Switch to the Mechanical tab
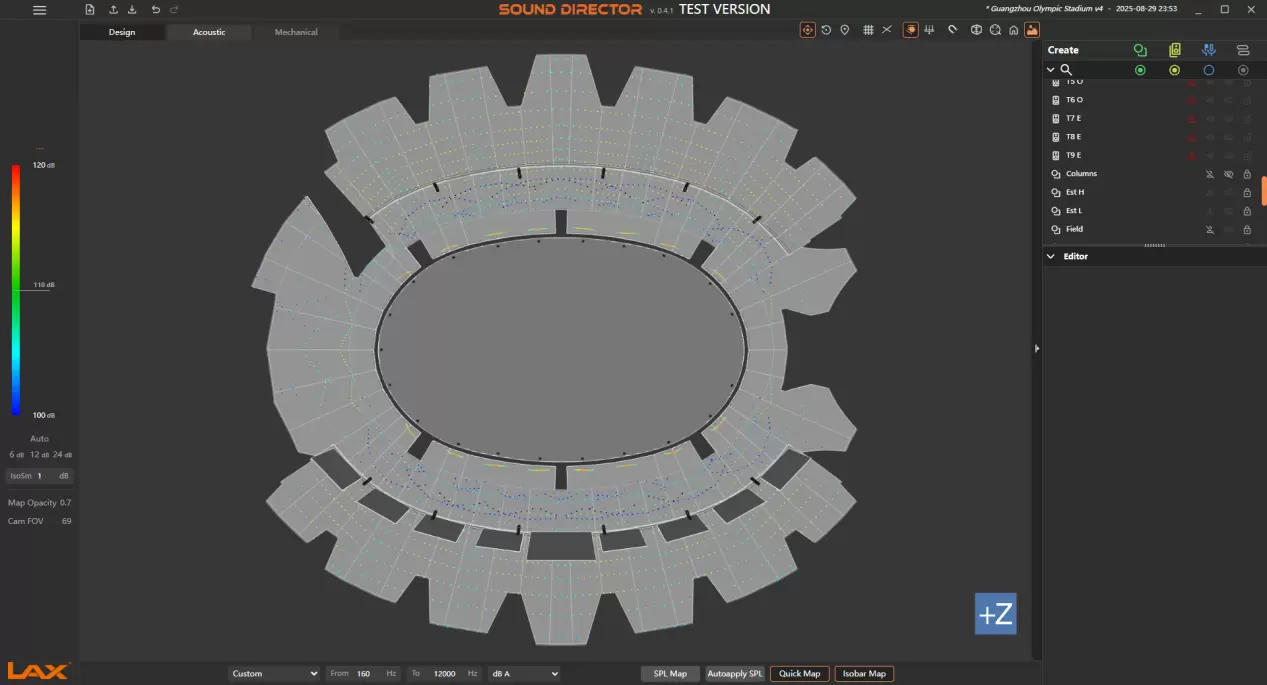Viewport: 1267px width, 685px height. (296, 32)
